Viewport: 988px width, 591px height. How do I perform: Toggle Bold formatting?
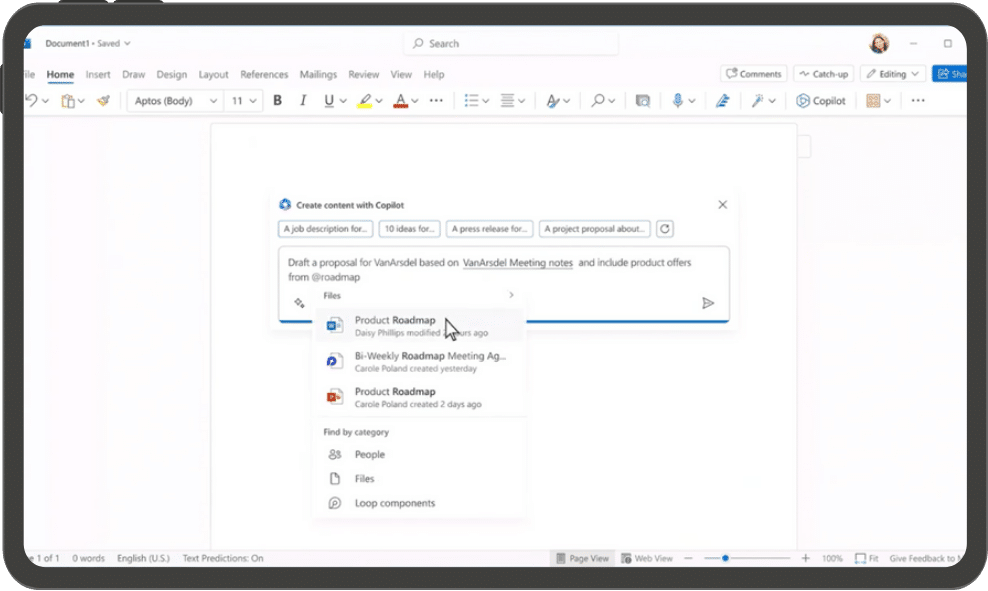pyautogui.click(x=277, y=101)
